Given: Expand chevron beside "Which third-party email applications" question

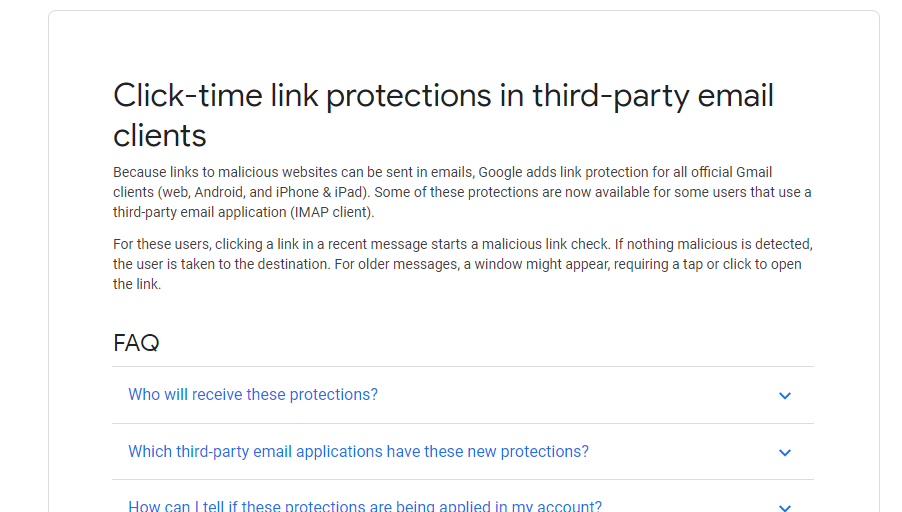Looking at the screenshot, I should click(x=785, y=452).
